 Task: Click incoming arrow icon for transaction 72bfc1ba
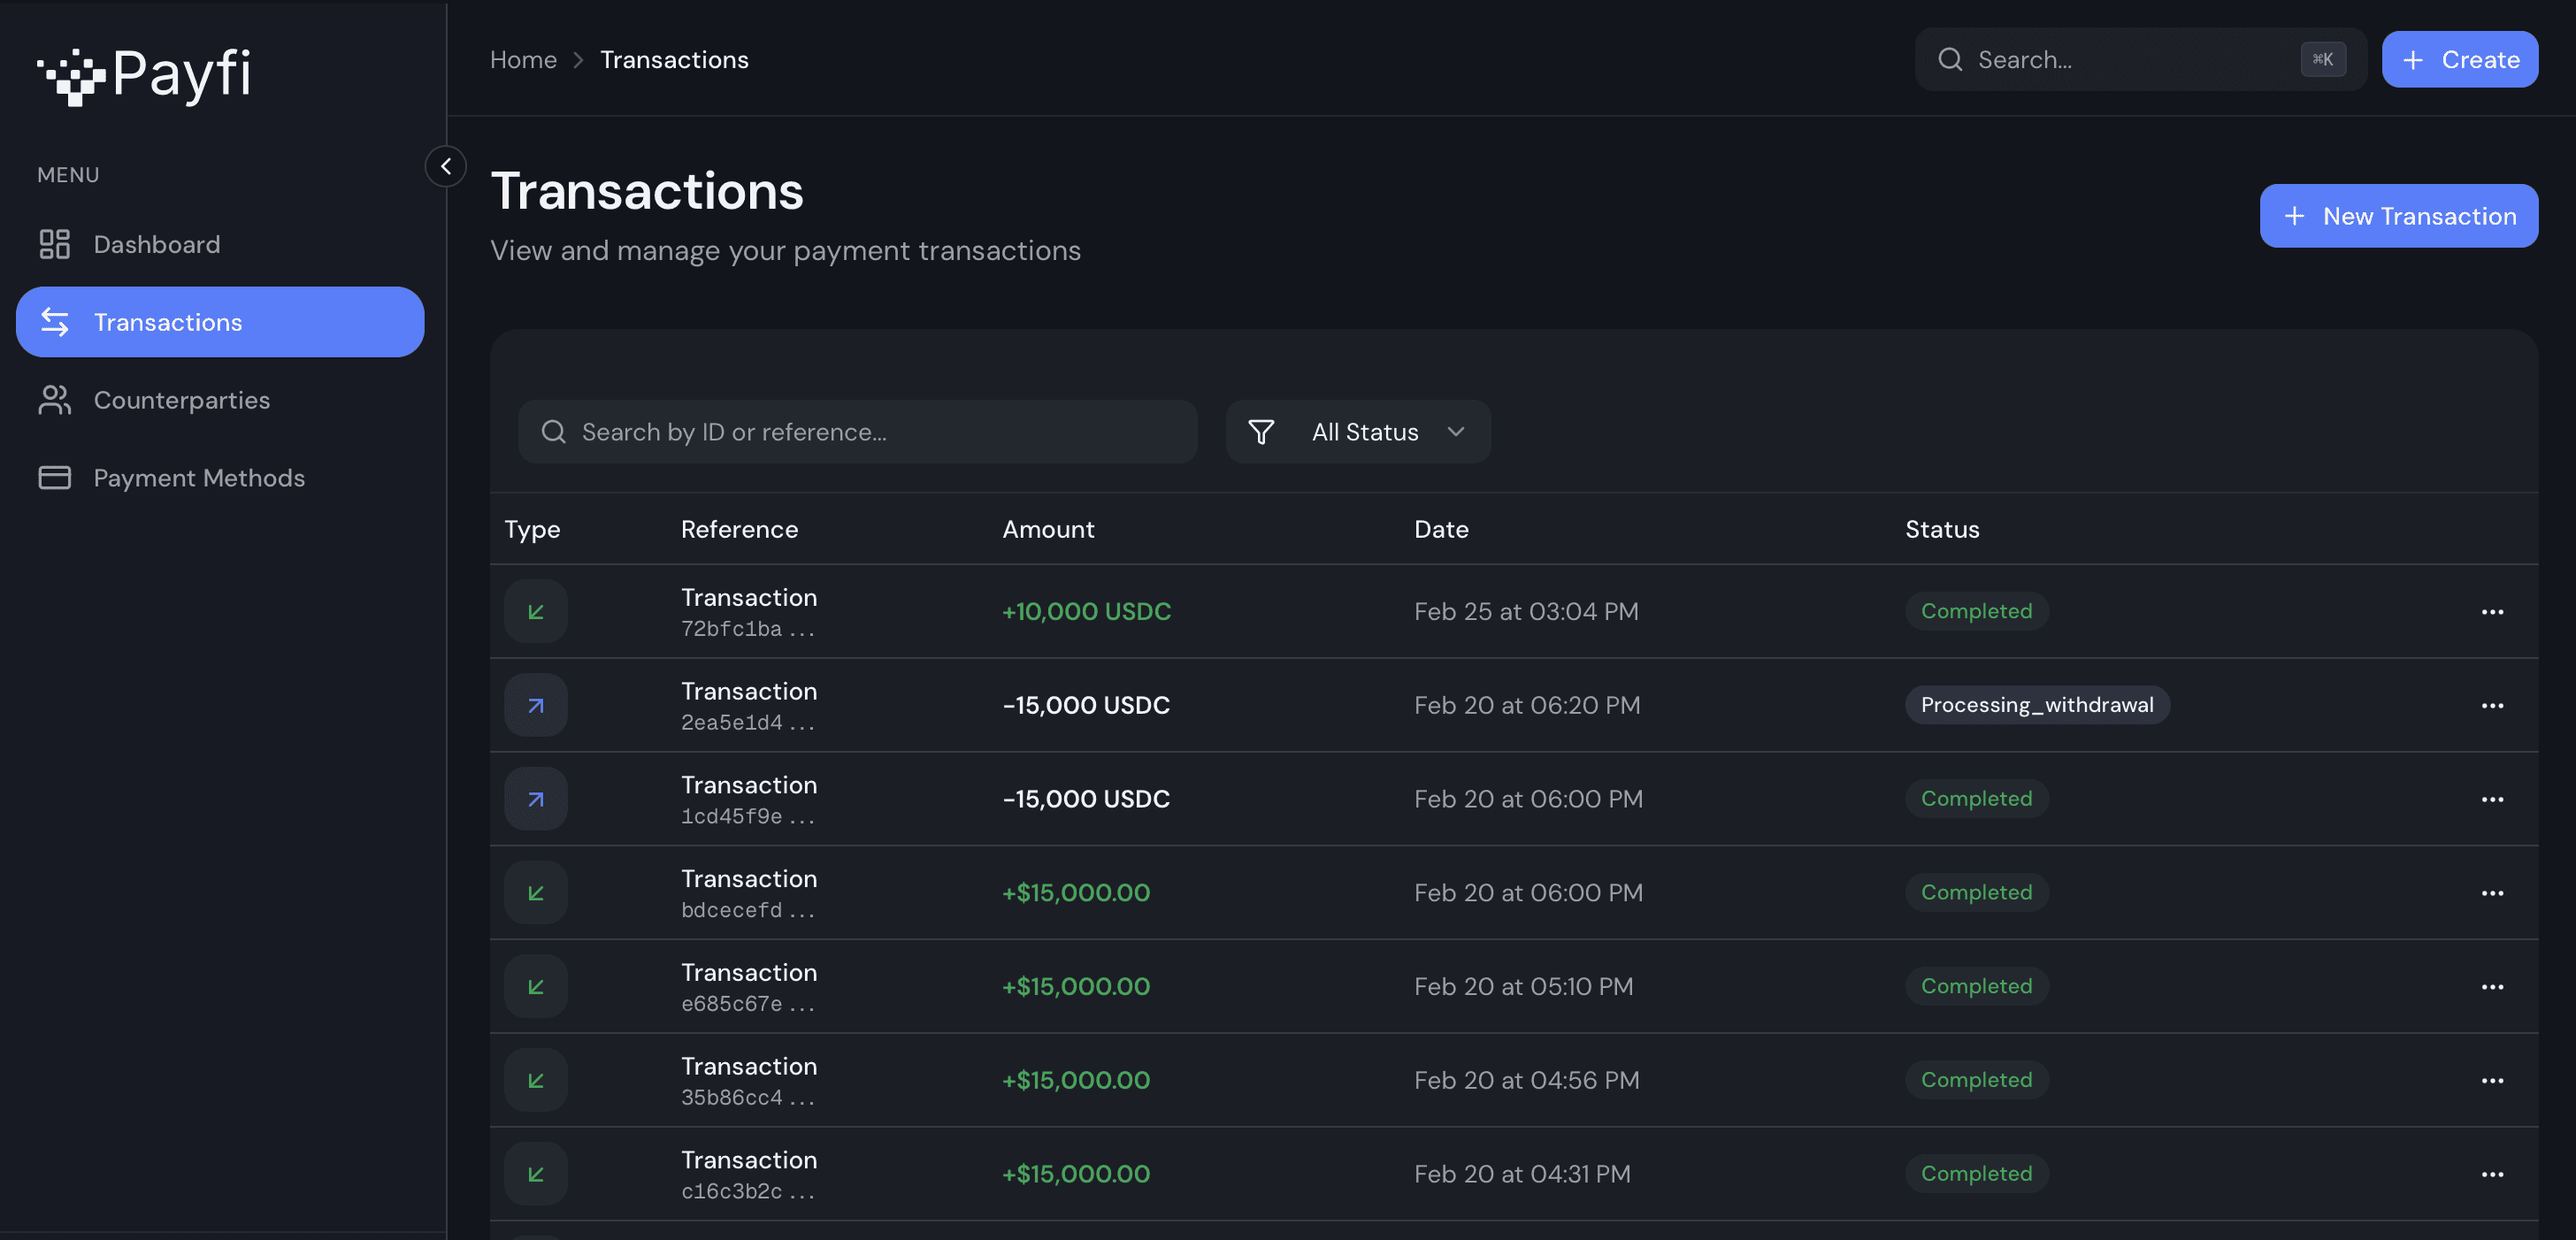(x=536, y=611)
